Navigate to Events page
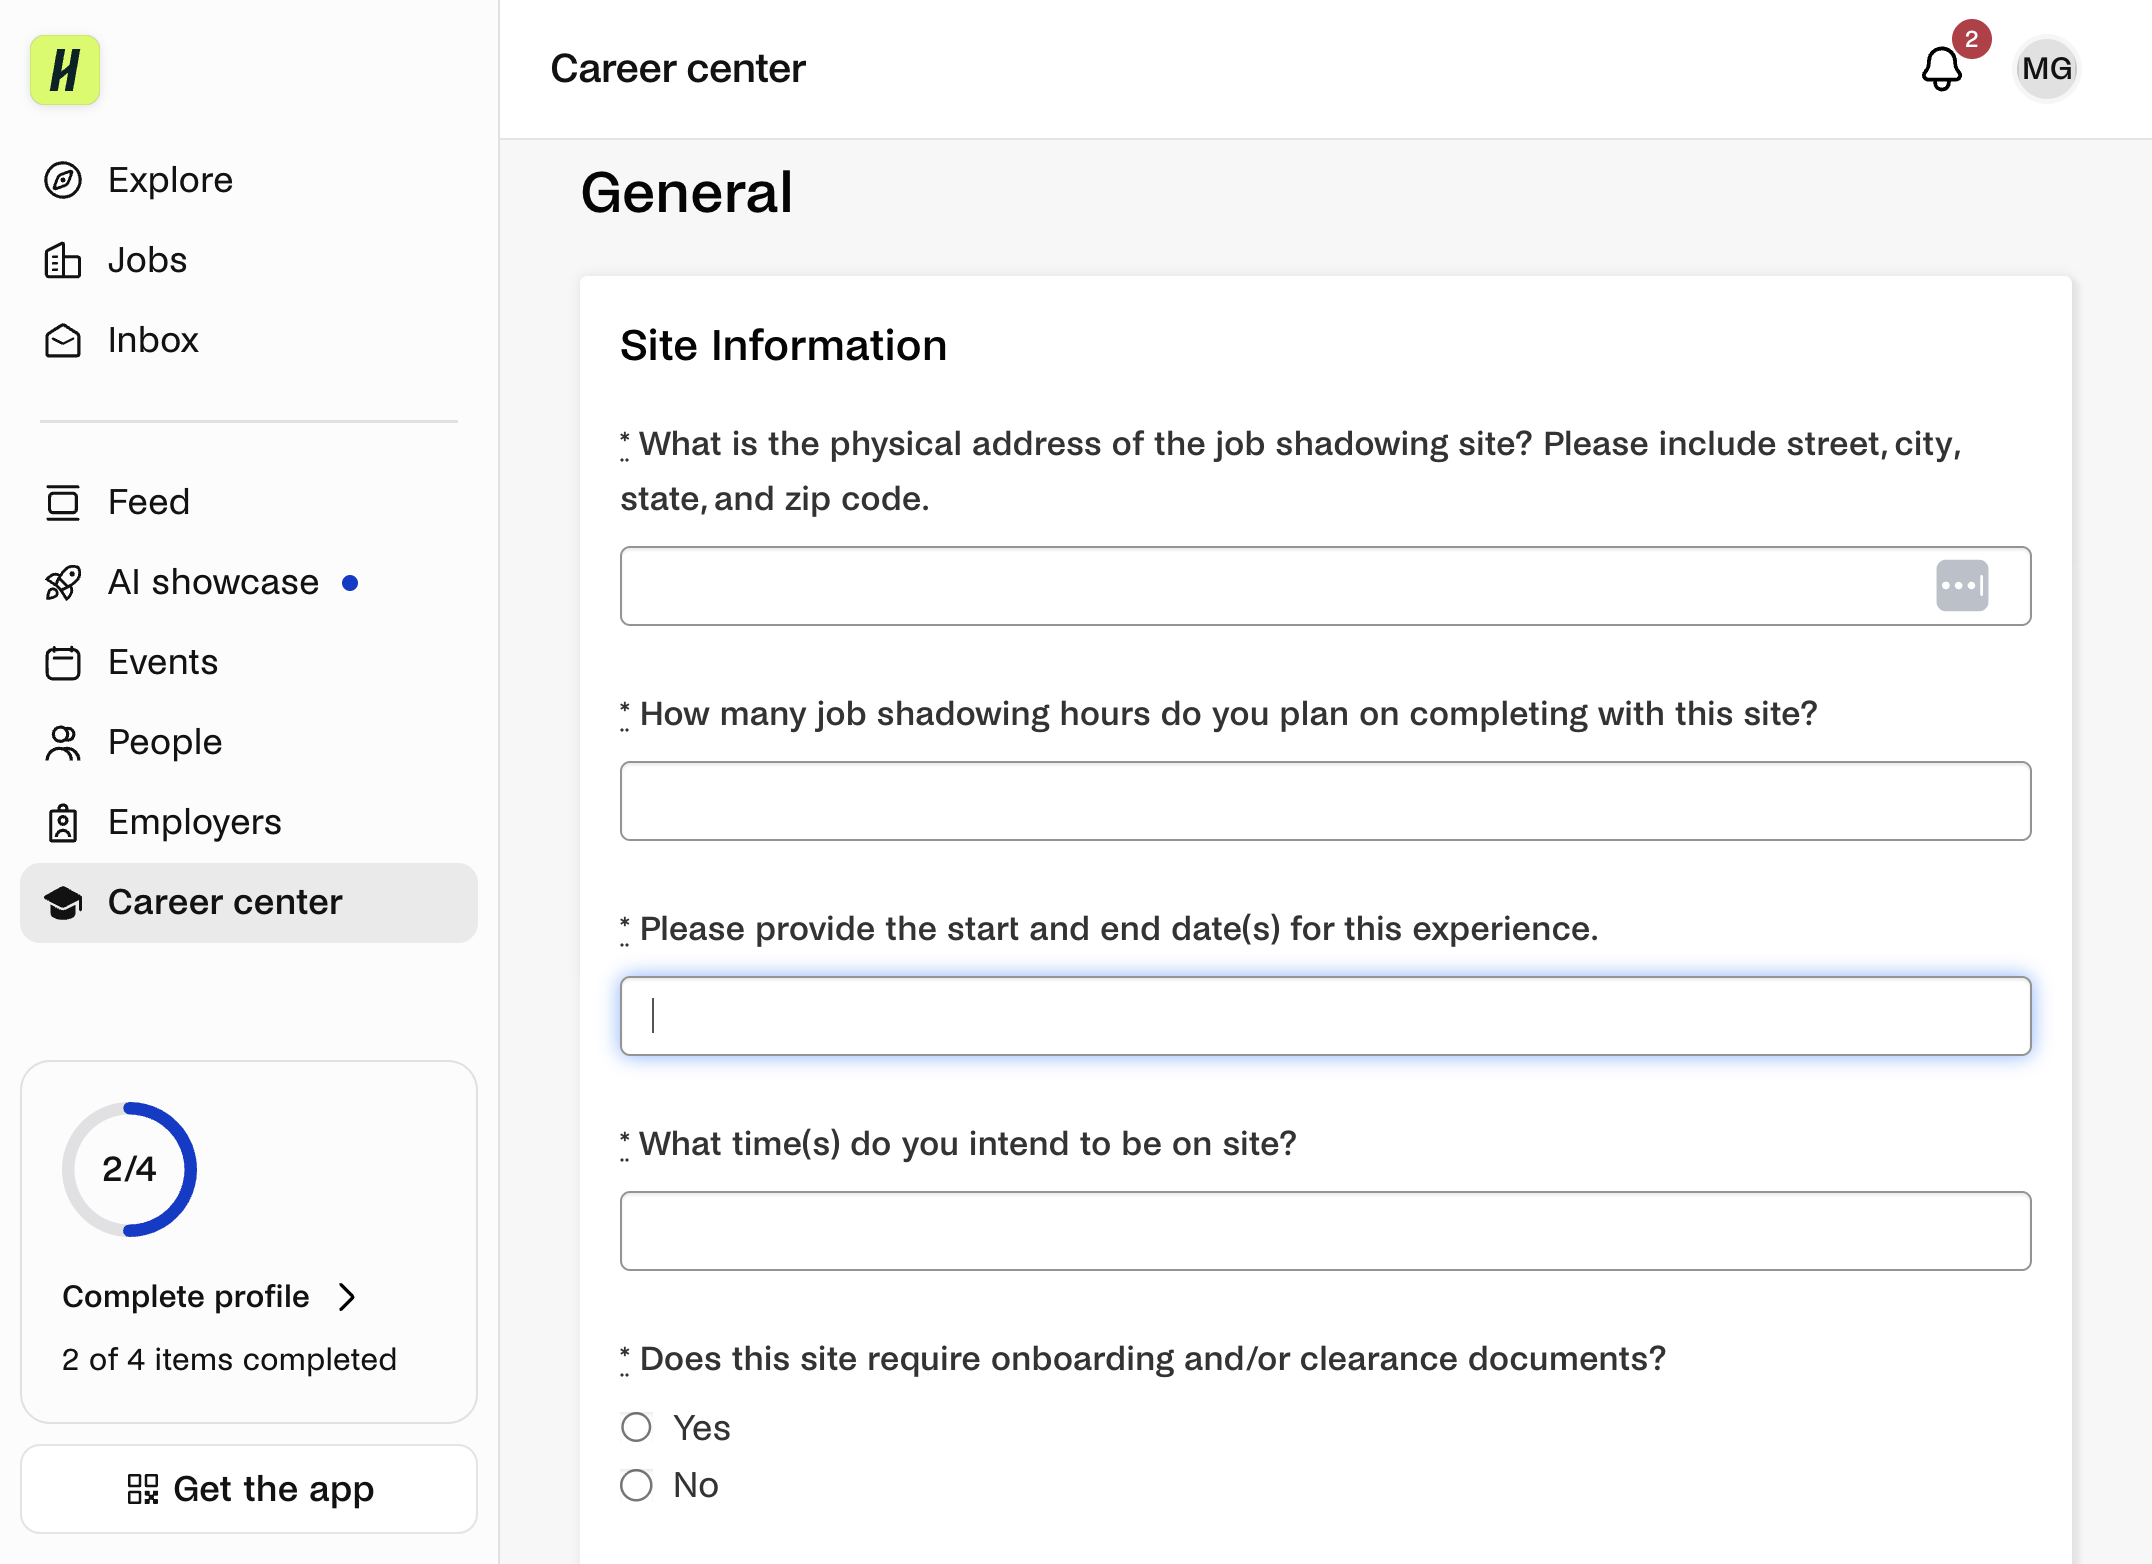Viewport: 2152px width, 1564px height. click(249, 662)
